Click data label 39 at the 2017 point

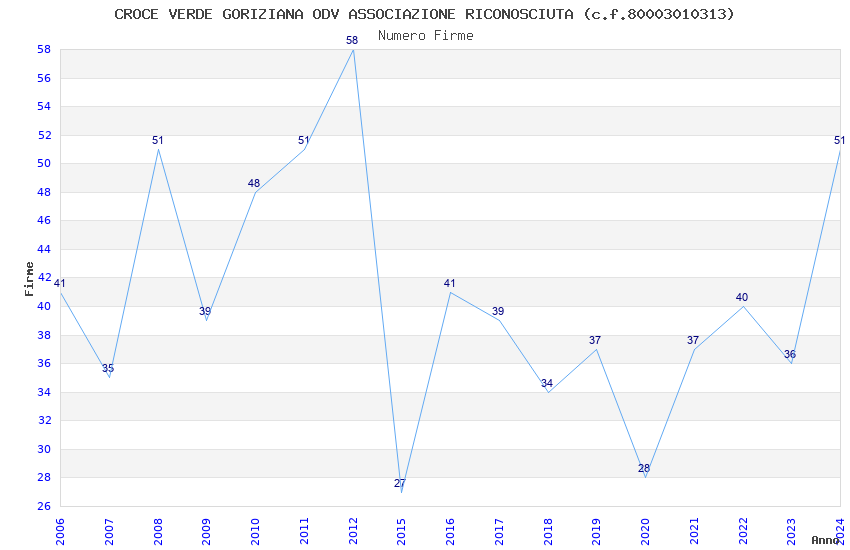498,311
